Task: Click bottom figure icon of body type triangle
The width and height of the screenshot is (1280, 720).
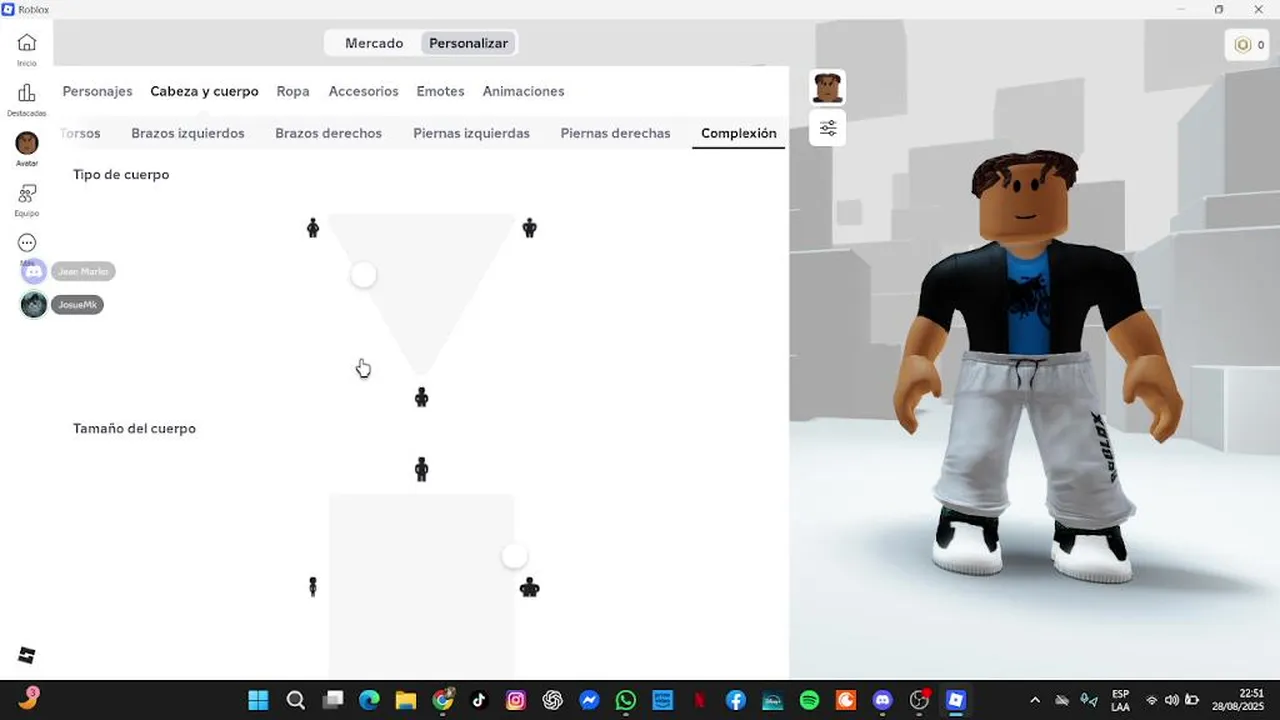Action: (x=422, y=398)
